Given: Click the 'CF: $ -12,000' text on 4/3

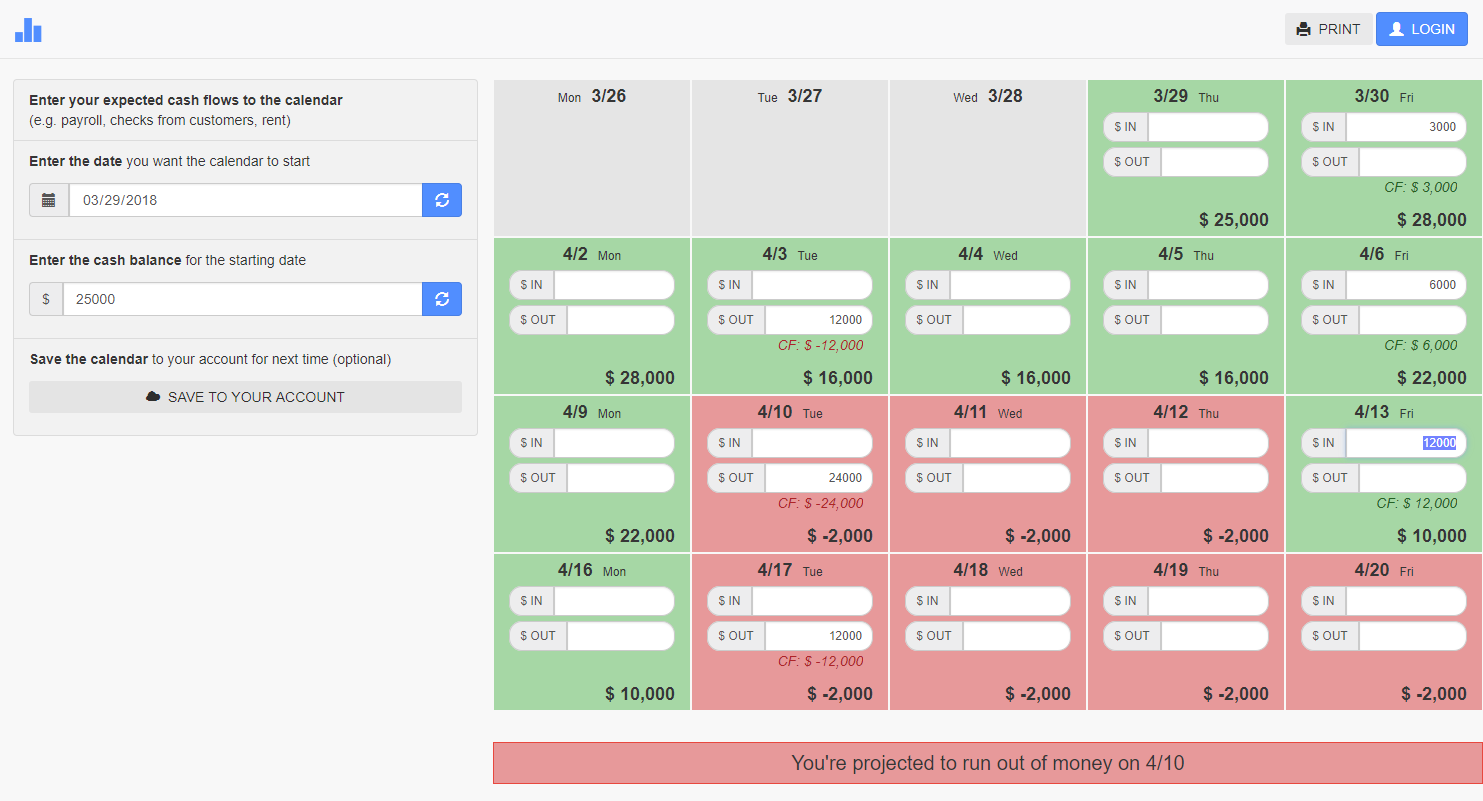Looking at the screenshot, I should pyautogui.click(x=820, y=345).
